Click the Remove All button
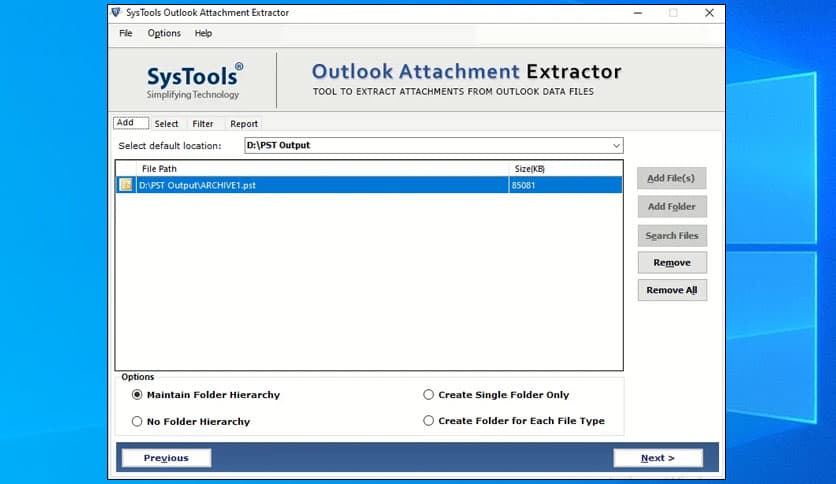This screenshot has width=836, height=484. [672, 290]
